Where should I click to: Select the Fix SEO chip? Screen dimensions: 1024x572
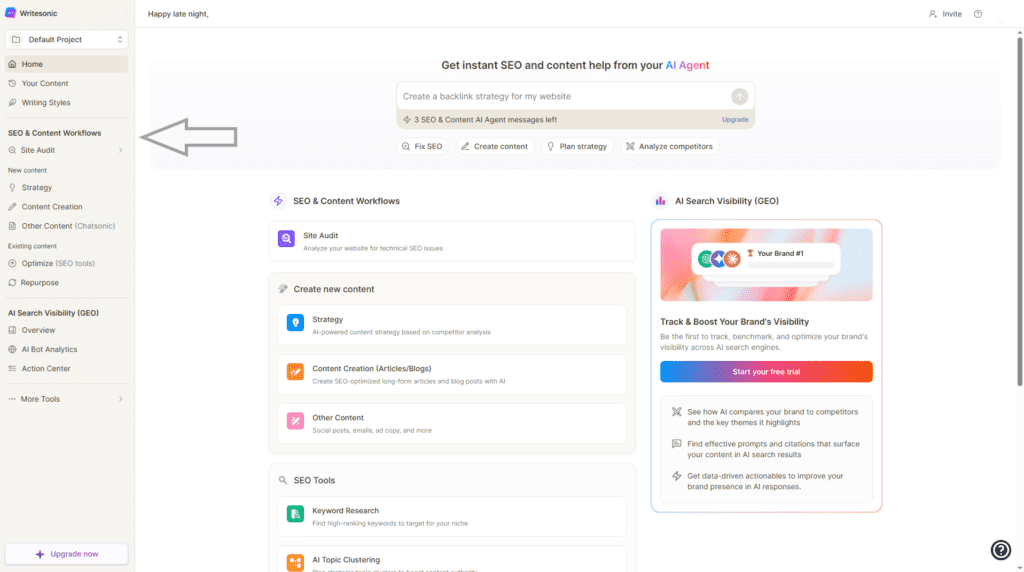423,146
